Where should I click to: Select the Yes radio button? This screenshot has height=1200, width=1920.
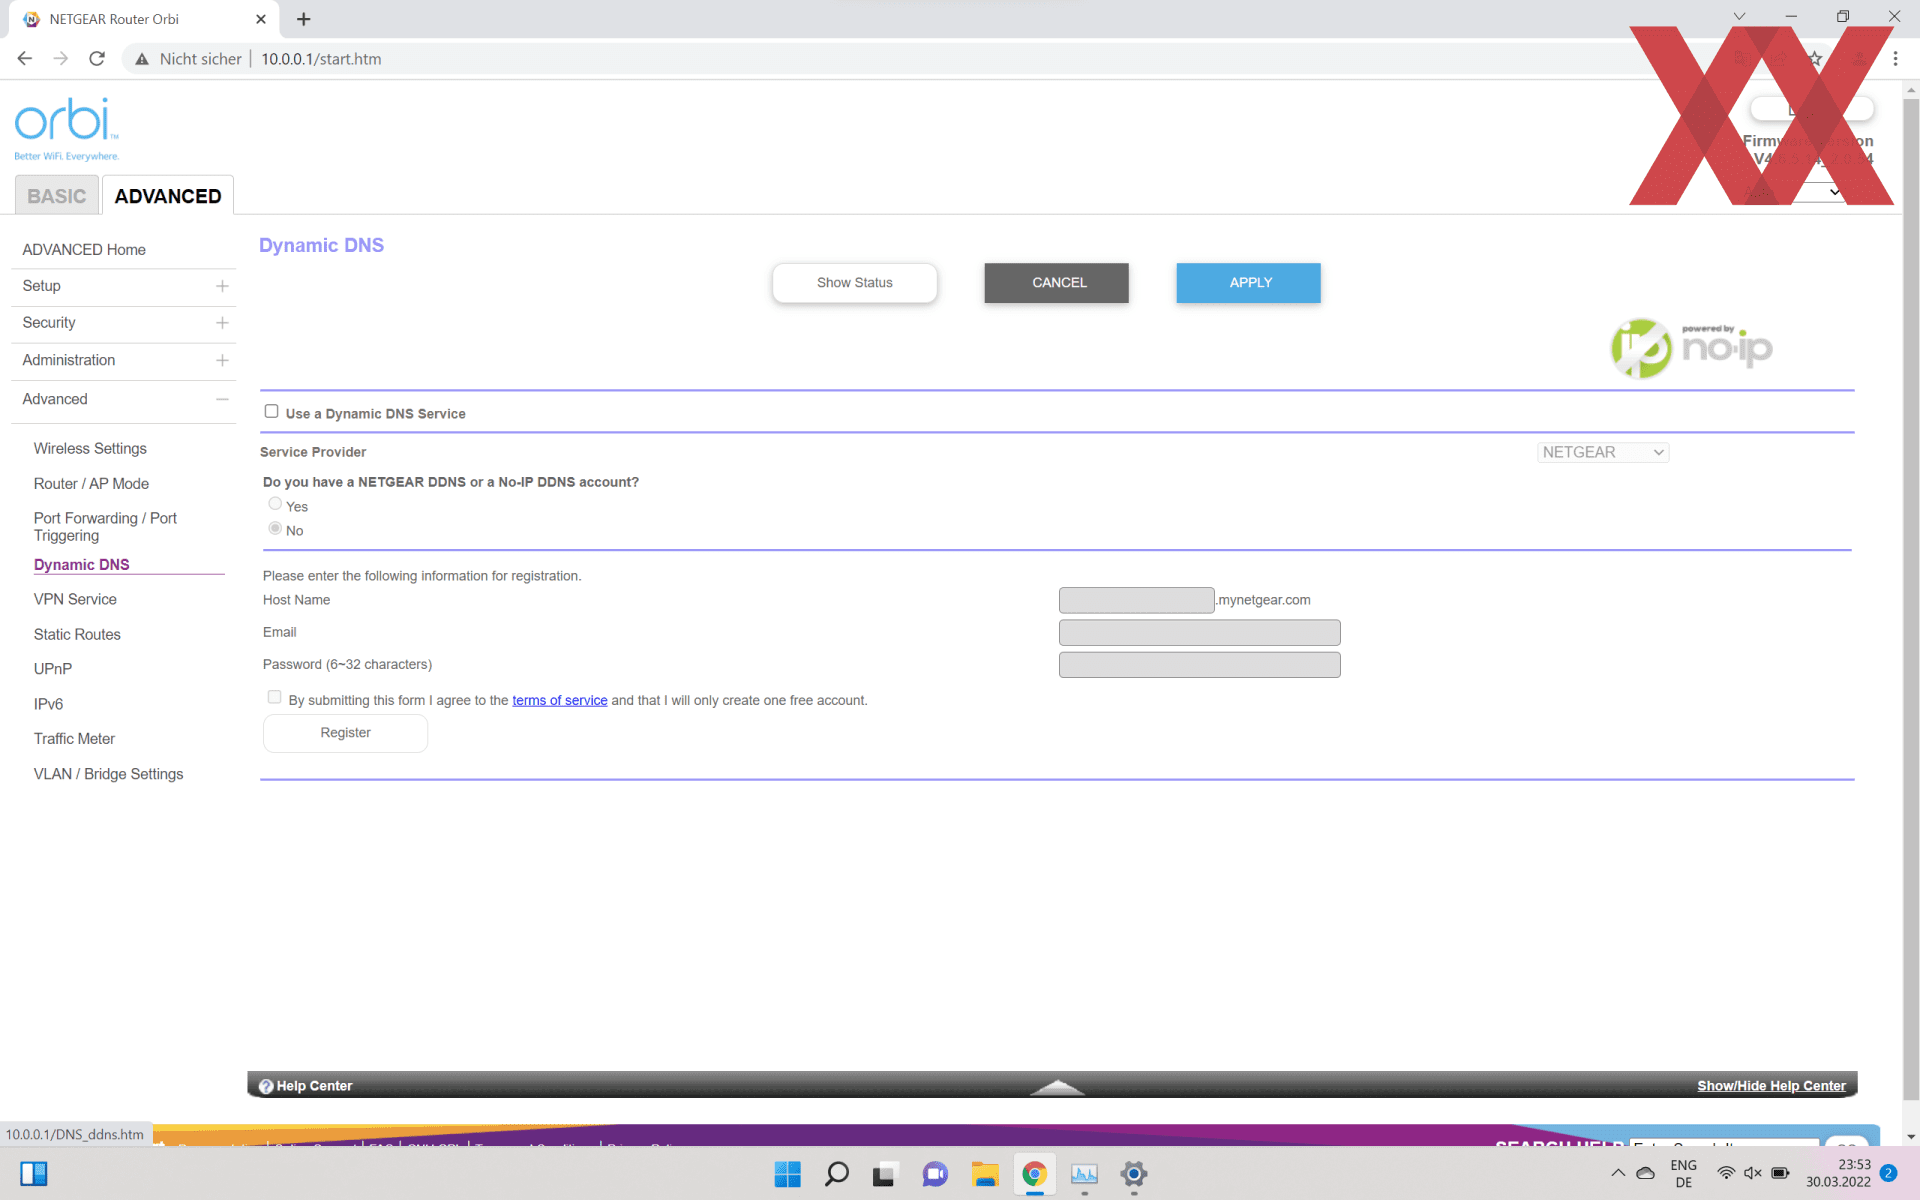[275, 504]
